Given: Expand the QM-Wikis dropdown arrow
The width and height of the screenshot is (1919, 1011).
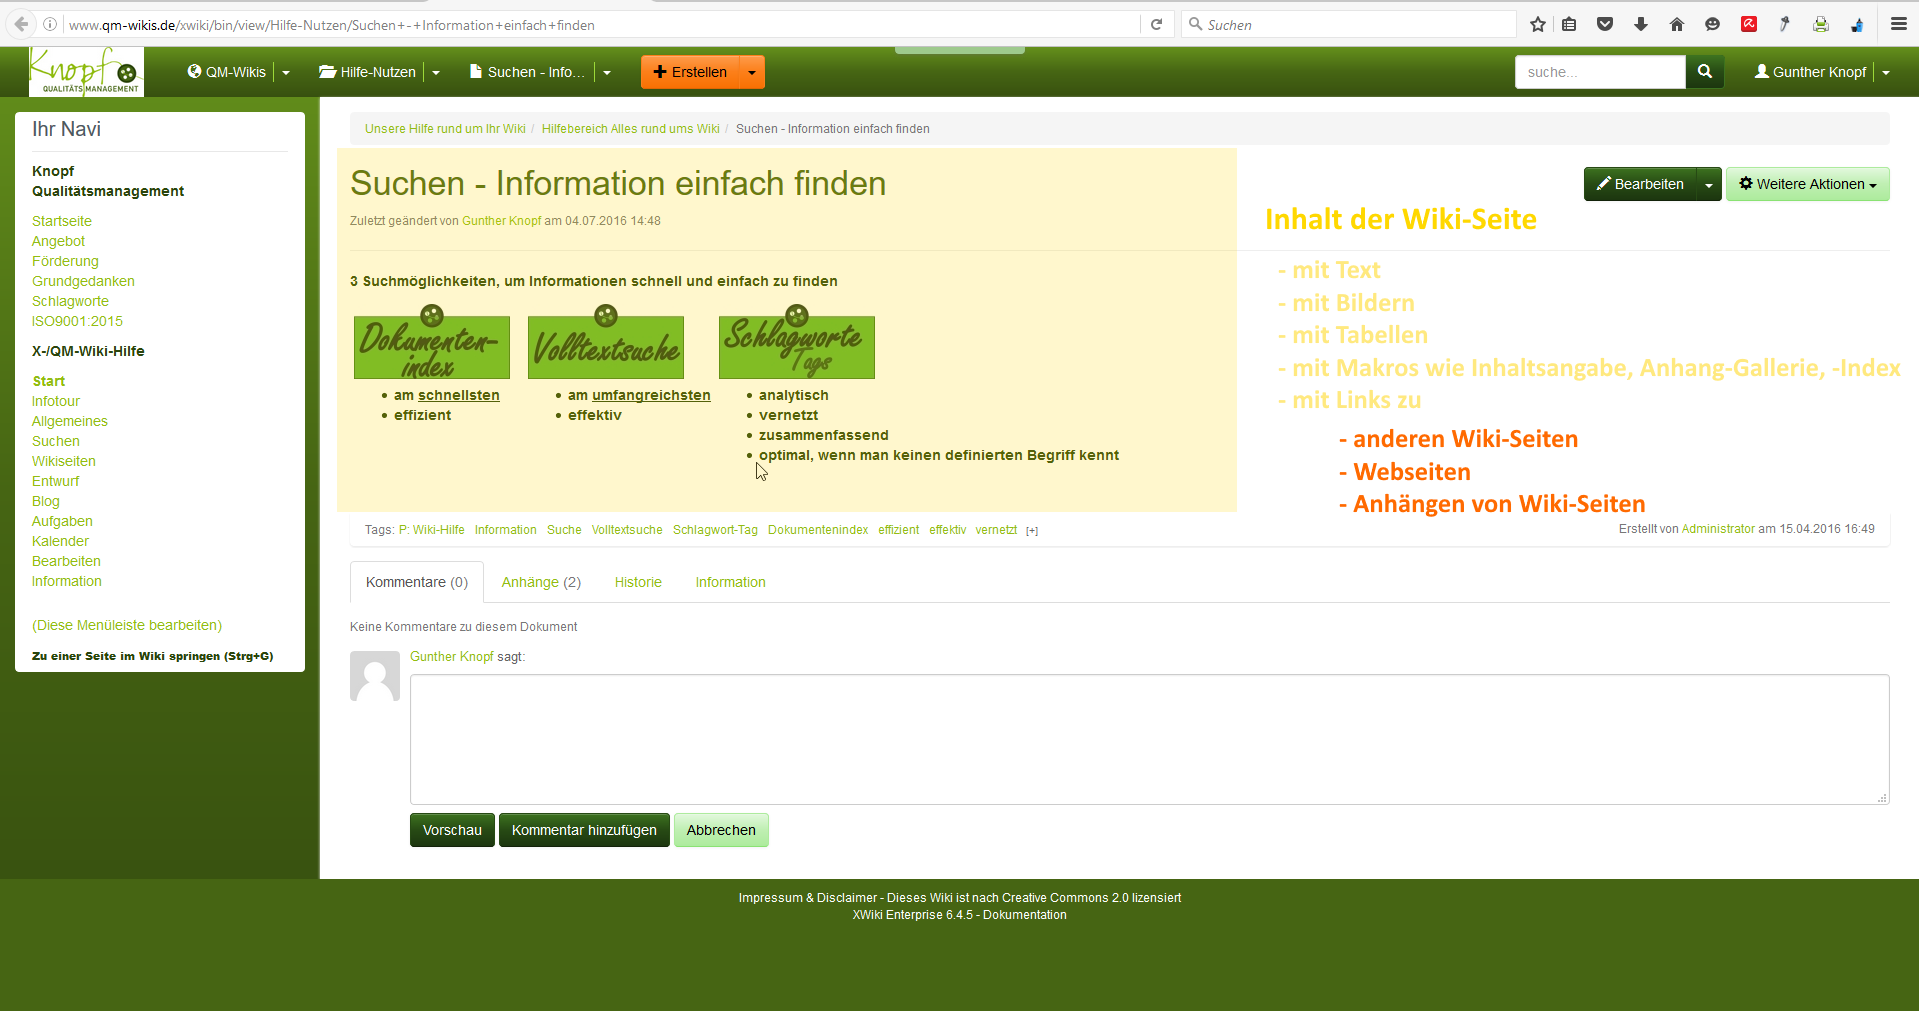Looking at the screenshot, I should (x=286, y=72).
